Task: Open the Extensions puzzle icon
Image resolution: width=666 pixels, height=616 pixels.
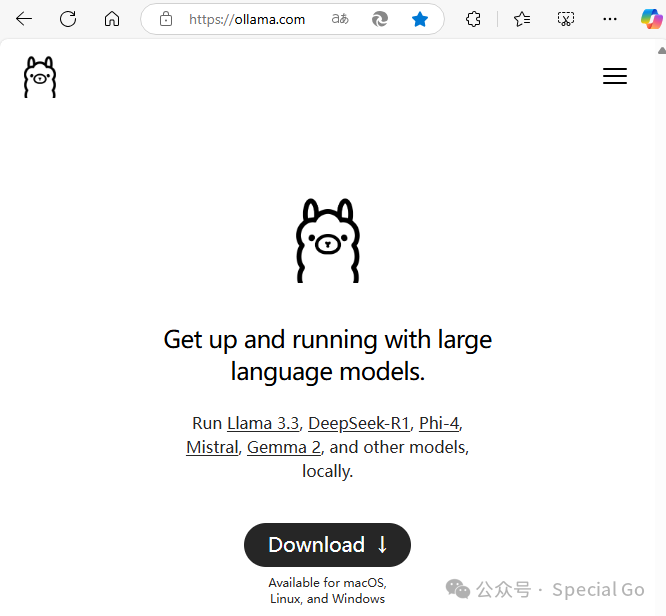Action: point(473,19)
